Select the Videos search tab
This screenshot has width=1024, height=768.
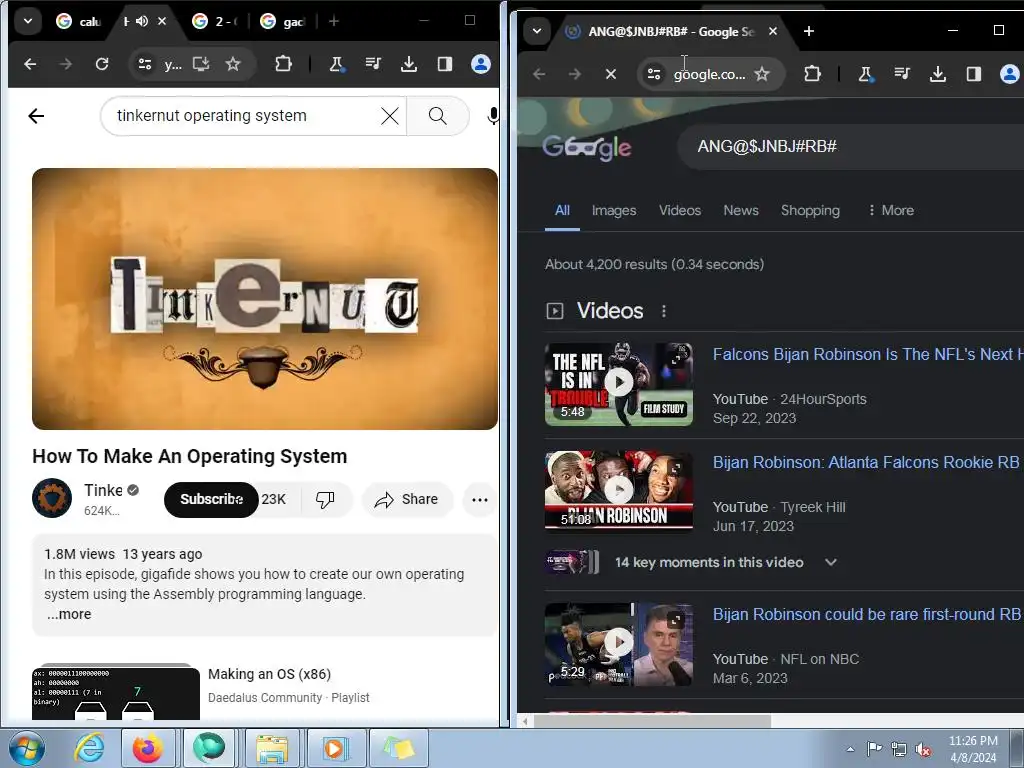pyautogui.click(x=680, y=210)
